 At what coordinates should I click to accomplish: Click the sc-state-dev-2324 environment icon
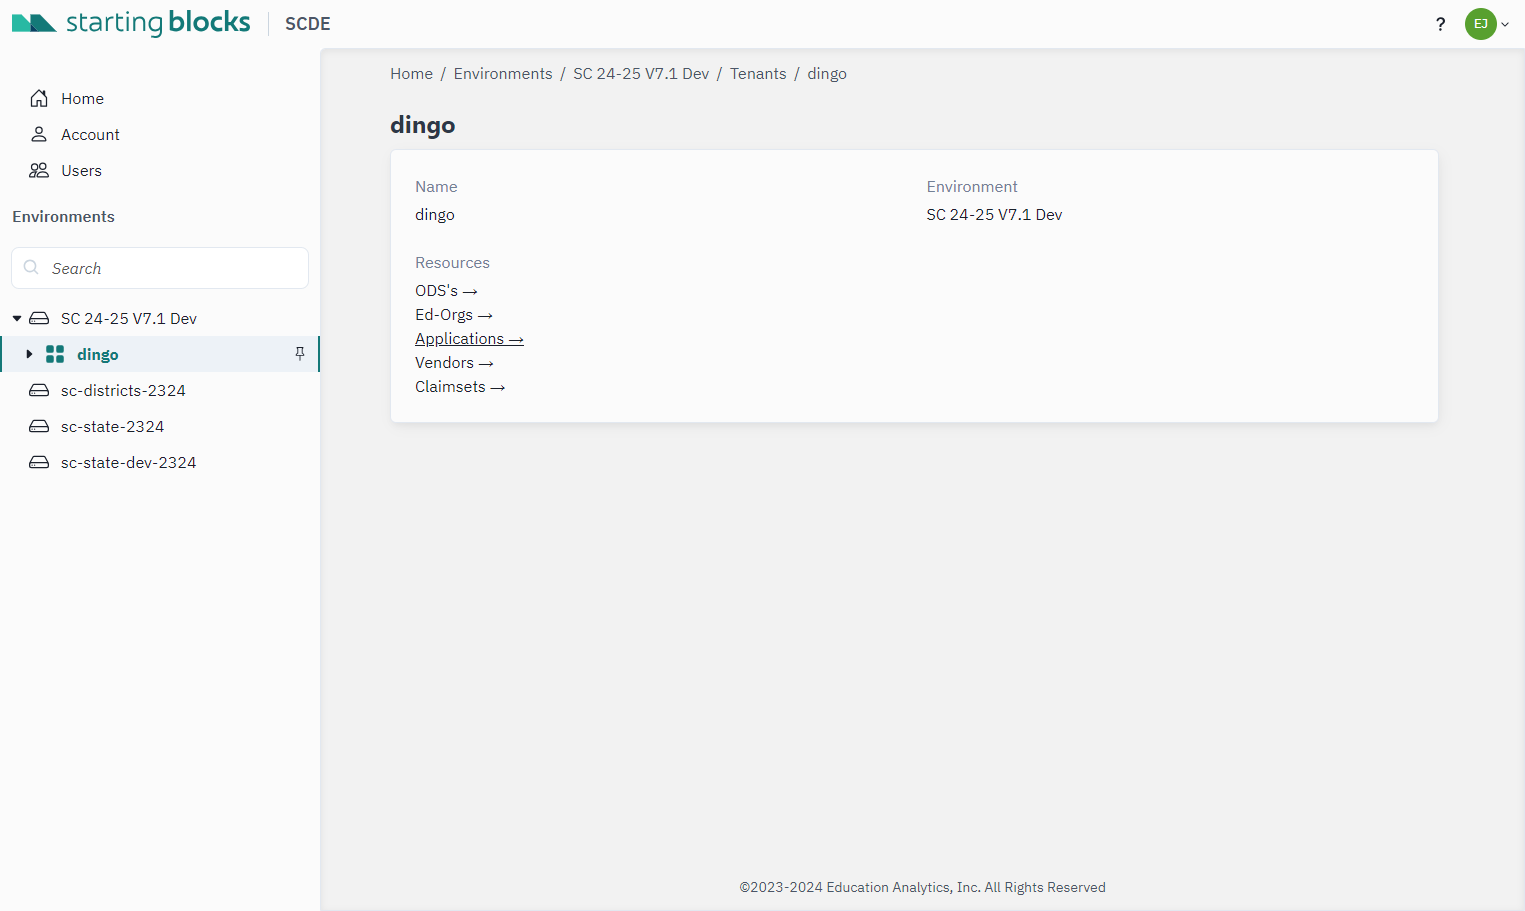point(39,462)
